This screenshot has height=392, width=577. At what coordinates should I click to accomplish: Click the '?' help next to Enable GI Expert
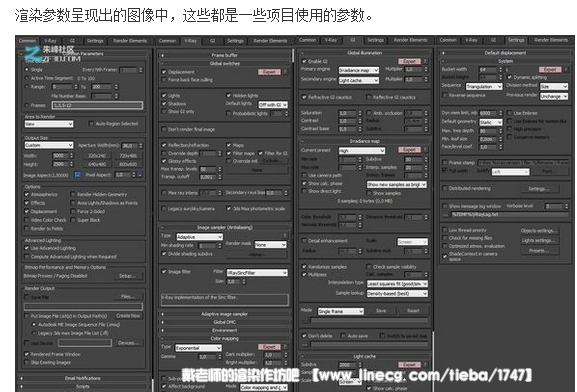point(426,61)
